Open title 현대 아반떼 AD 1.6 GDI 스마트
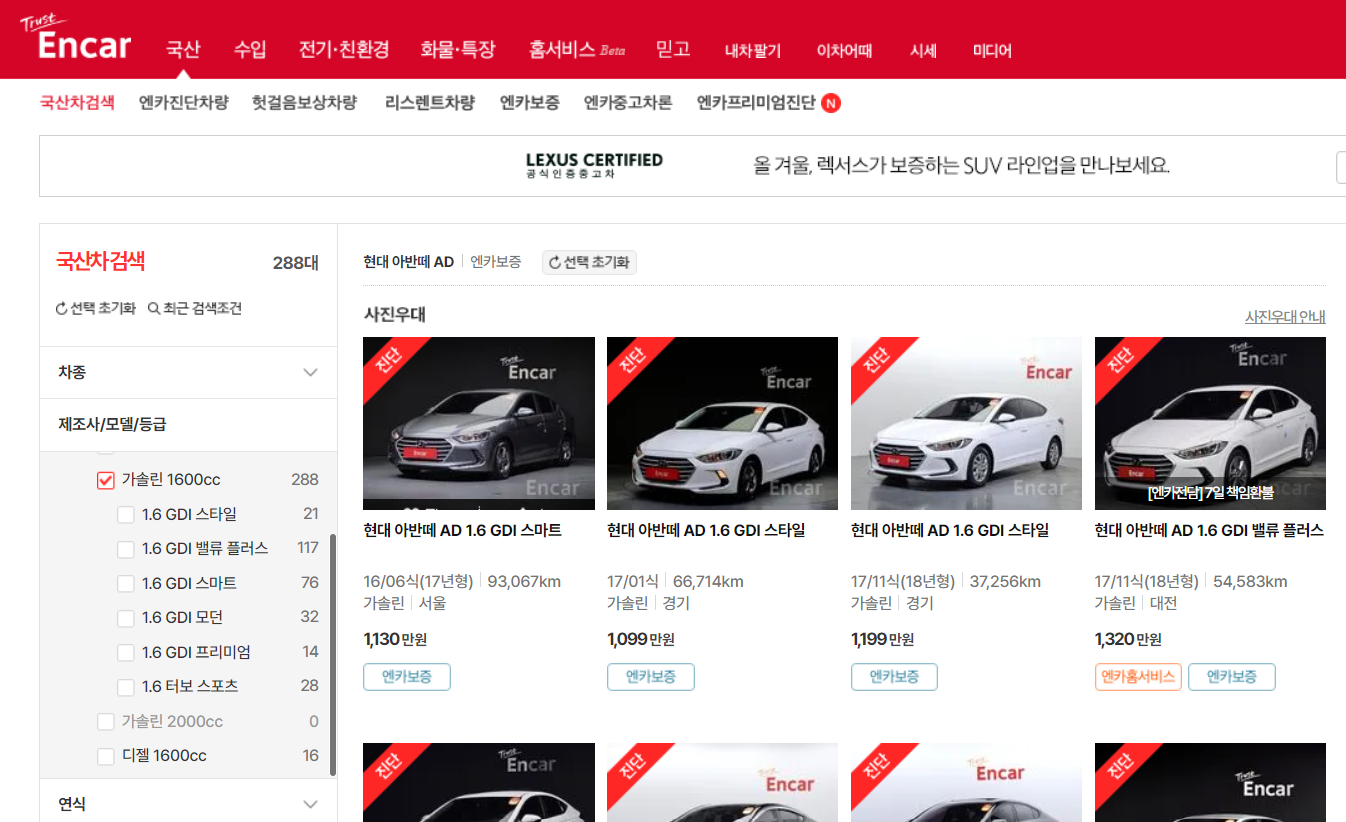This screenshot has height=822, width=1346. [x=463, y=530]
